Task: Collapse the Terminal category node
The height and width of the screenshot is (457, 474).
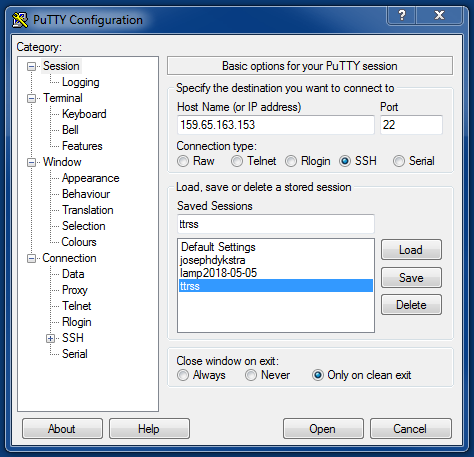Action: coord(31,98)
